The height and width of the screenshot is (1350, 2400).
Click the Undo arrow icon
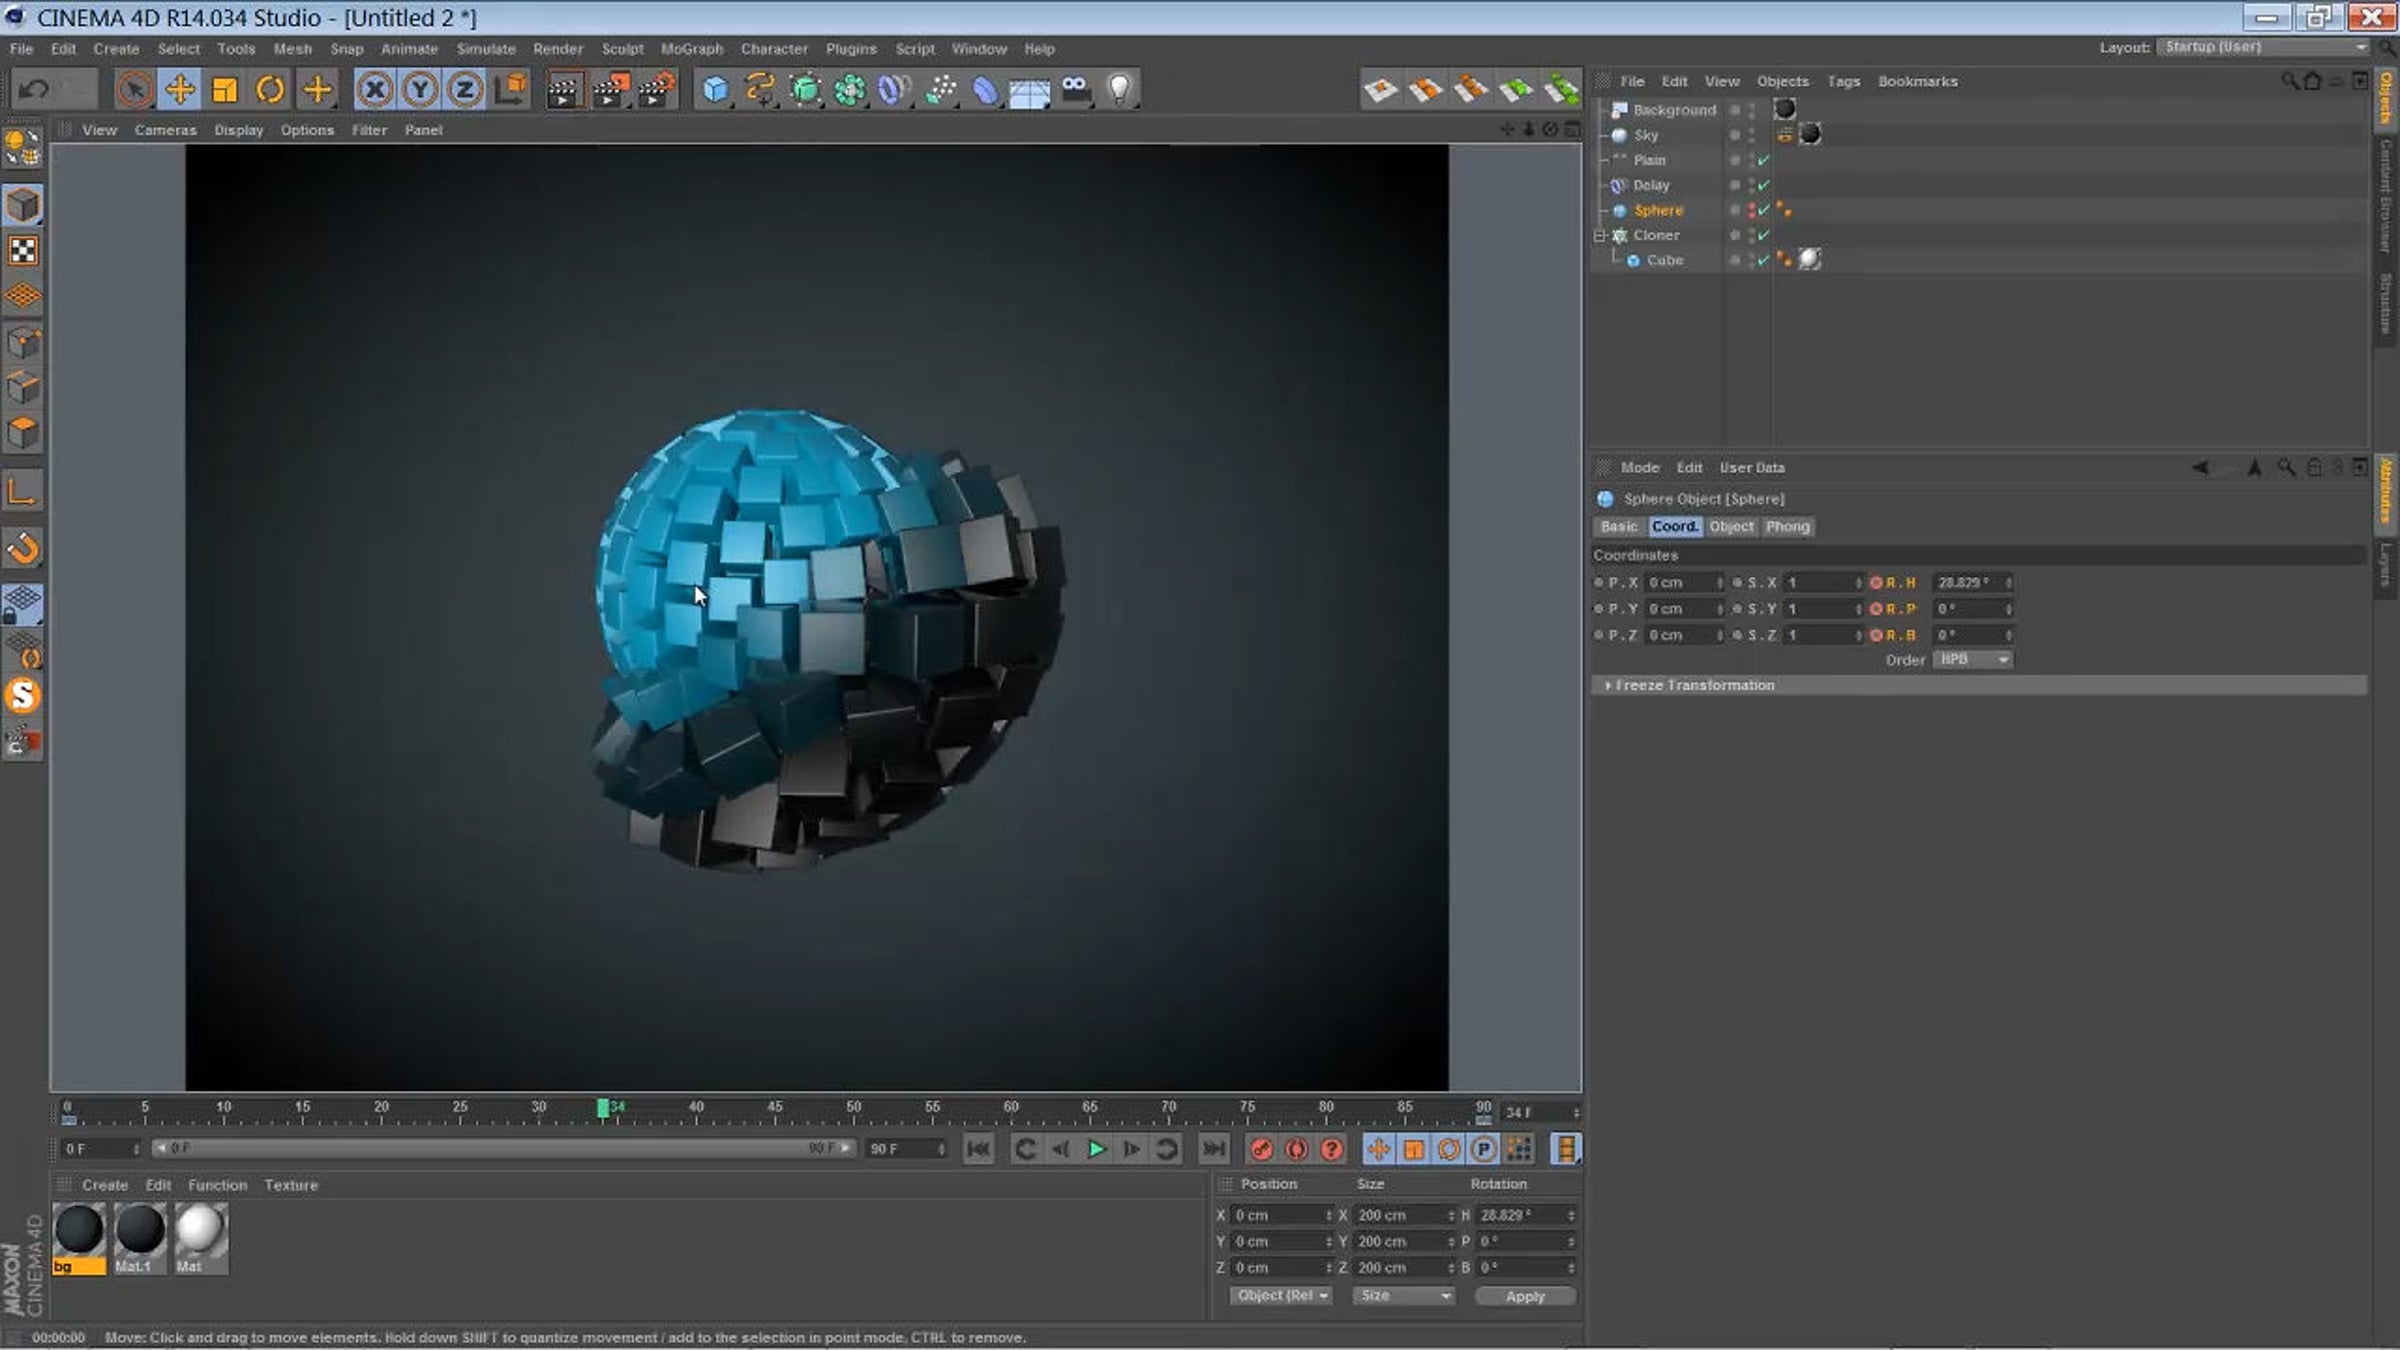(x=33, y=90)
